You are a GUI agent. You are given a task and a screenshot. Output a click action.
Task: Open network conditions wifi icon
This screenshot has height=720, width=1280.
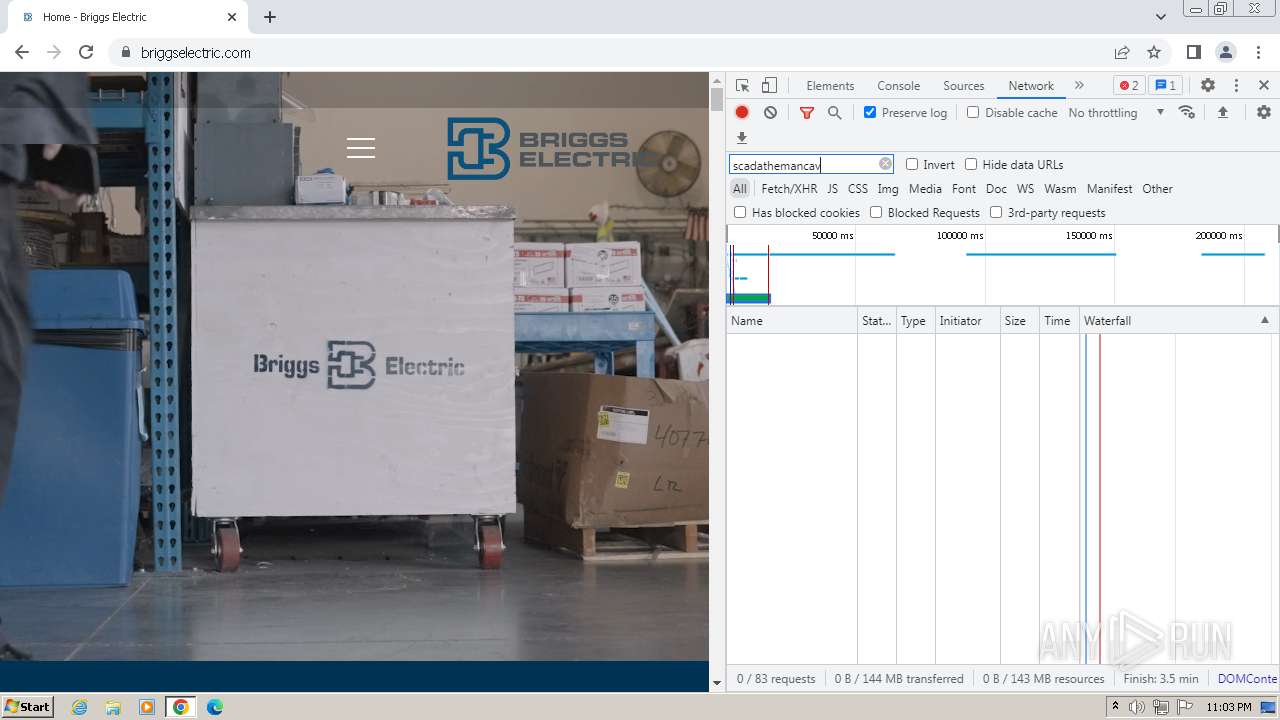coord(1187,112)
